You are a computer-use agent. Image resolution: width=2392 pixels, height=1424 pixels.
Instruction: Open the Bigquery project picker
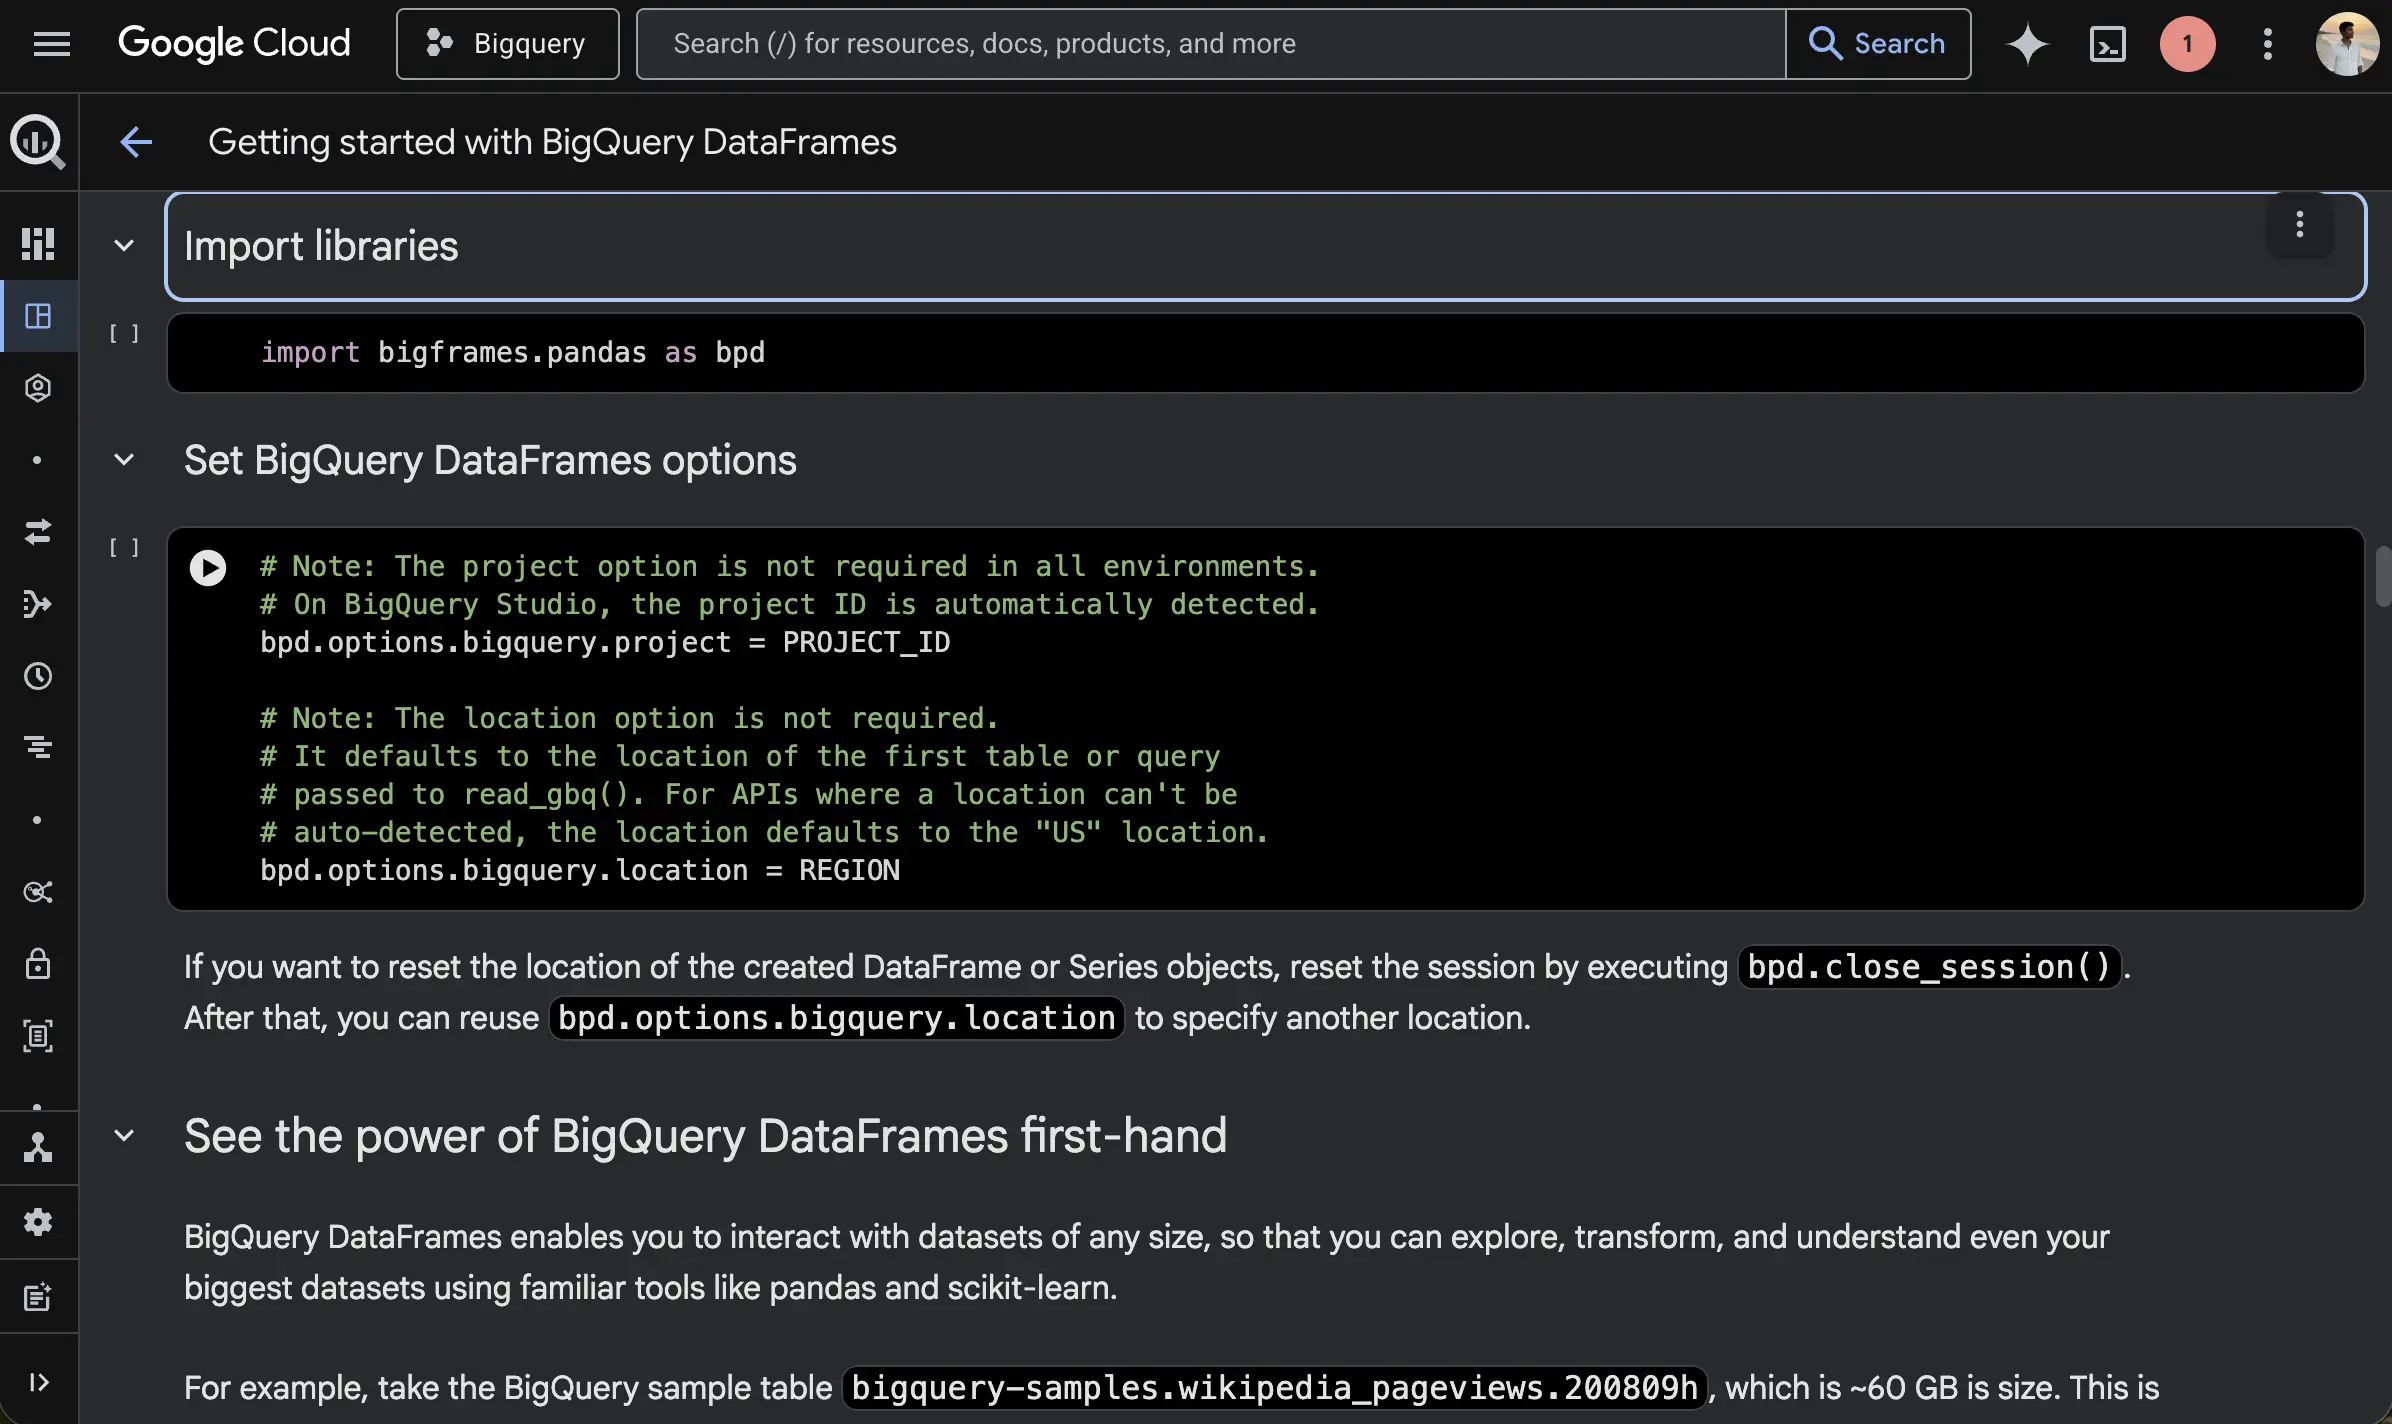click(507, 44)
